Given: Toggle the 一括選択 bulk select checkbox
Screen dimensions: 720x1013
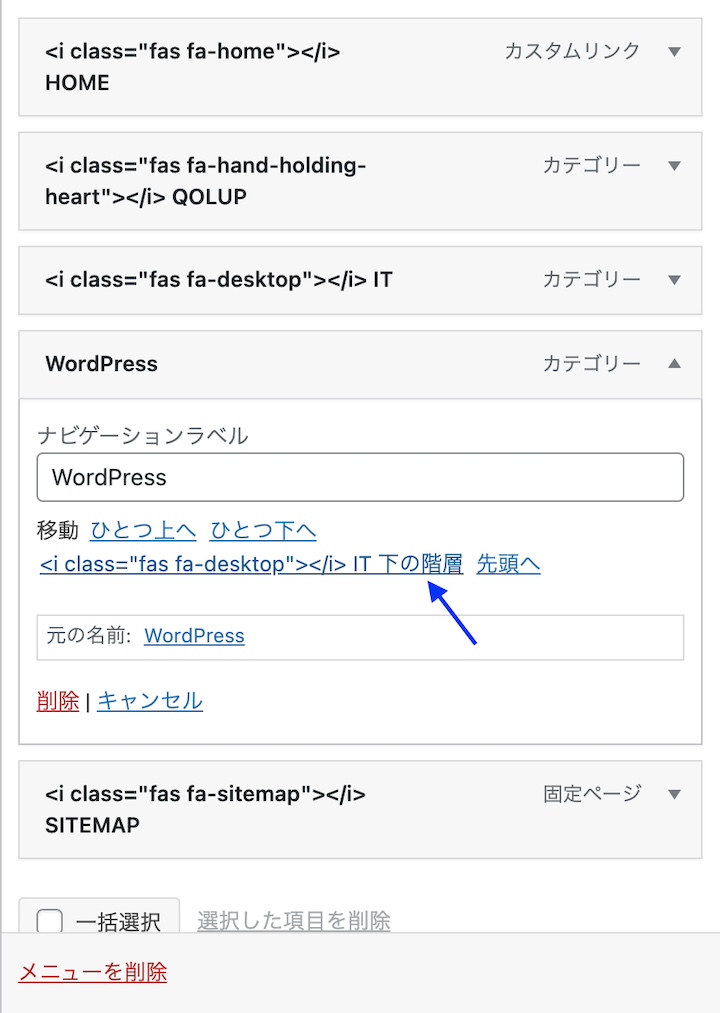Looking at the screenshot, I should pyautogui.click(x=50, y=921).
